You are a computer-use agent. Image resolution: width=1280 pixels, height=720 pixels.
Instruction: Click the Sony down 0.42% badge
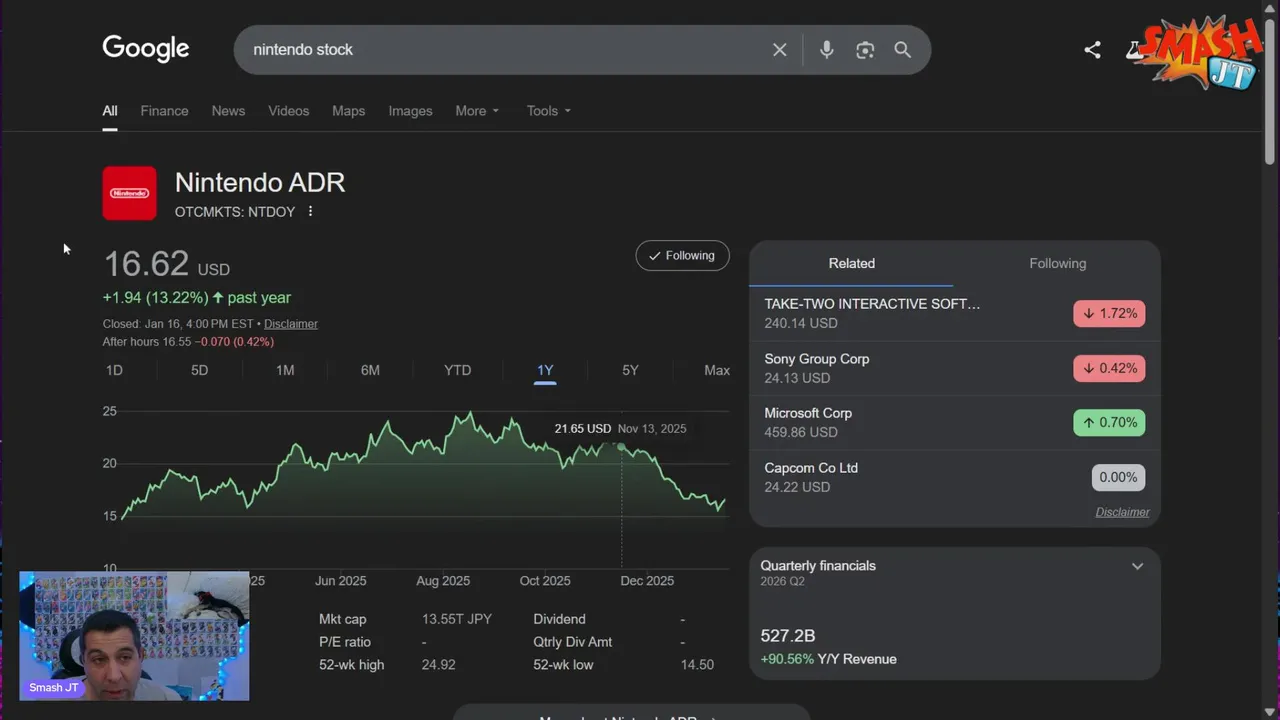click(1109, 368)
